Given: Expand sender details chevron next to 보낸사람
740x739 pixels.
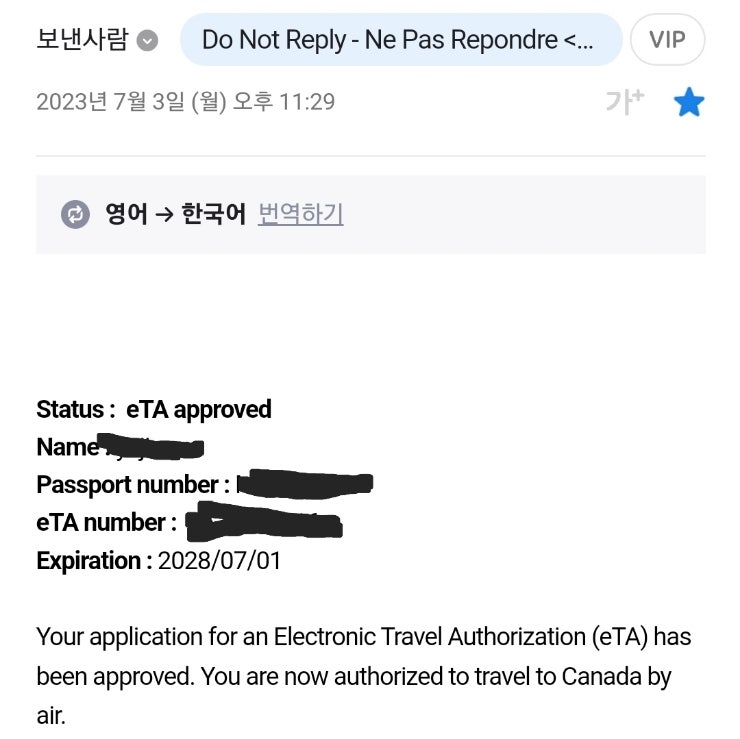Looking at the screenshot, I should (147, 41).
